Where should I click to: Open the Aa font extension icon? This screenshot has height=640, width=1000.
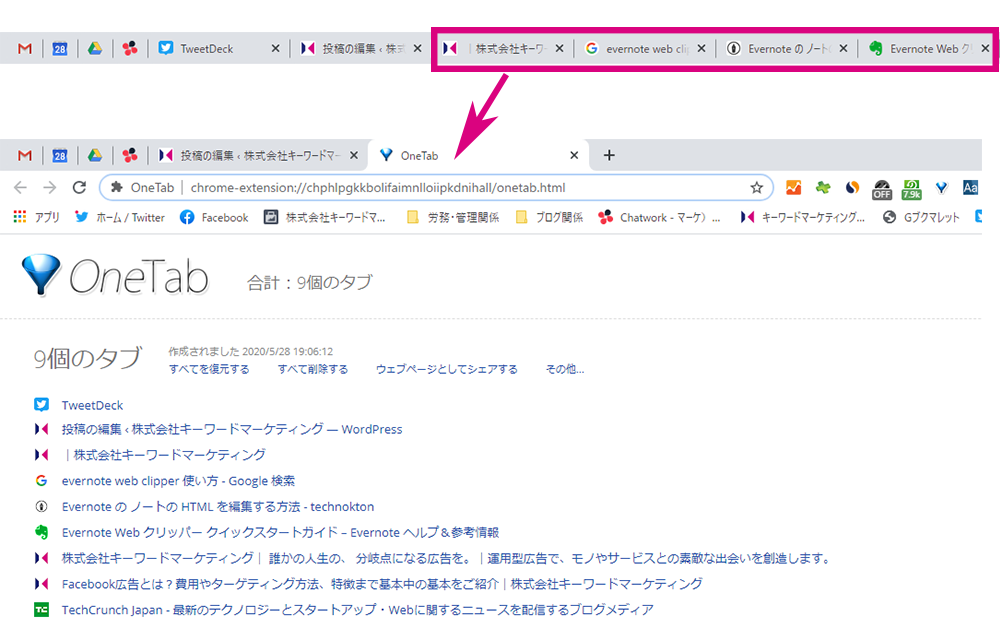[970, 187]
